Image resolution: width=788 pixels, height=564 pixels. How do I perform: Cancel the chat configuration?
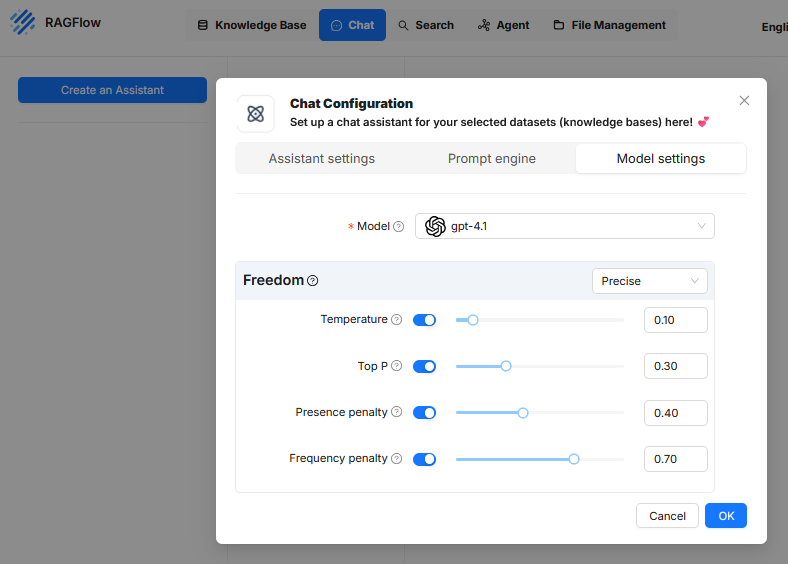667,516
